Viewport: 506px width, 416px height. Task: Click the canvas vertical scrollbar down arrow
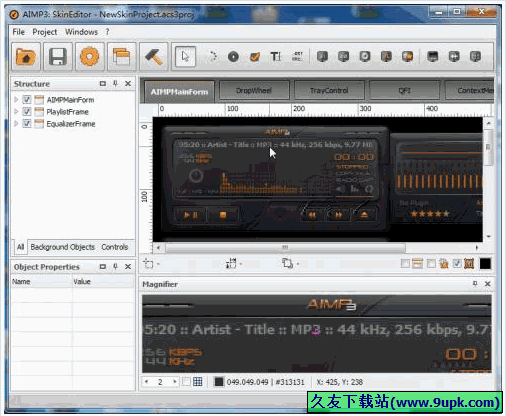[489, 236]
